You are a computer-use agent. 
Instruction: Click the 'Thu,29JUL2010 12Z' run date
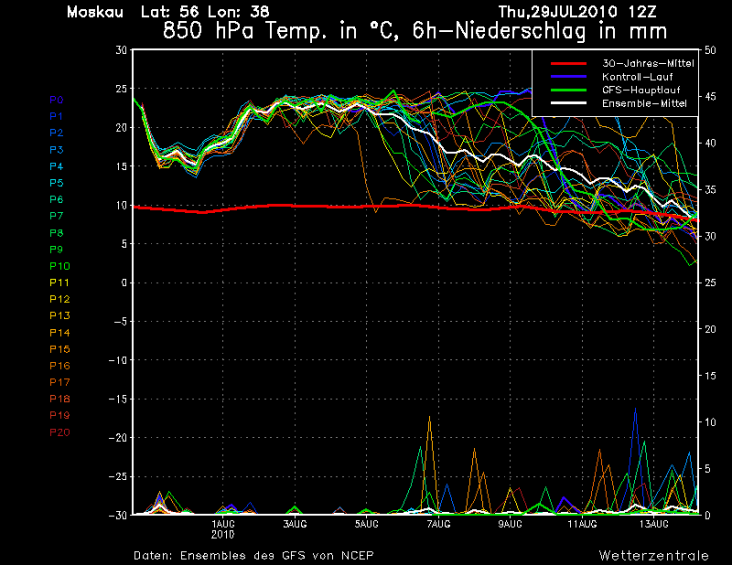click(577, 12)
